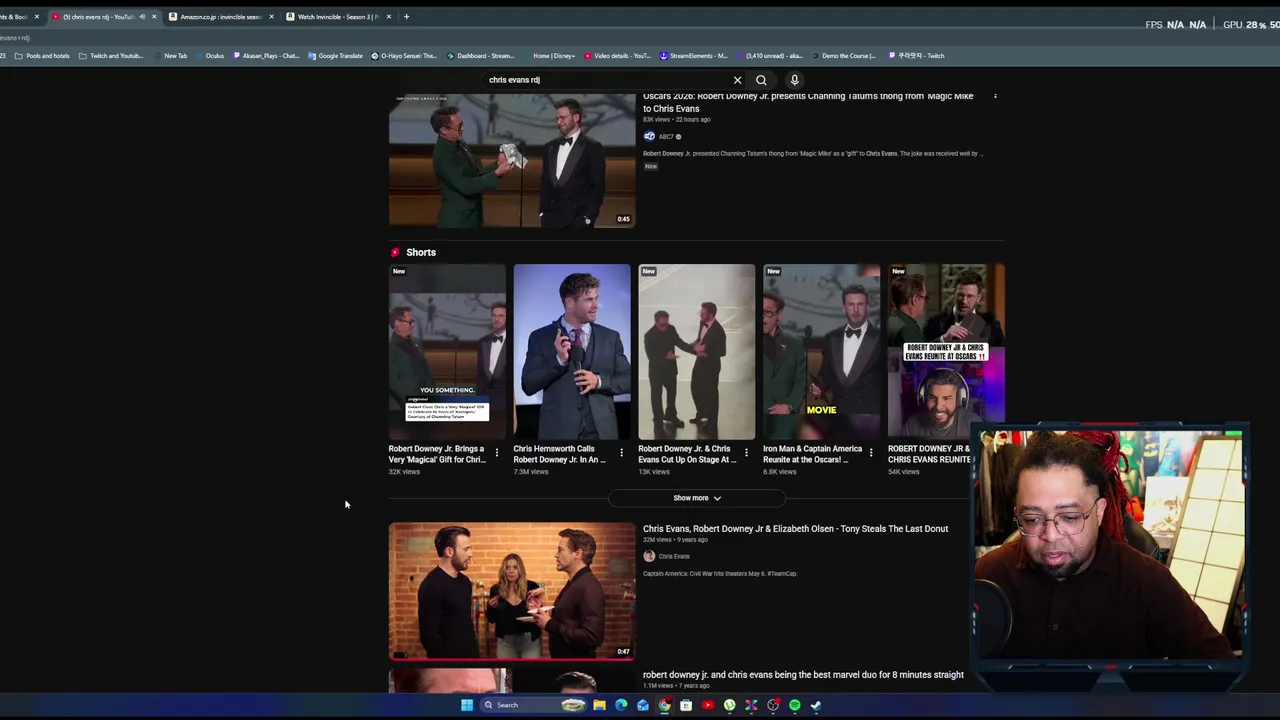Close the Watch Invincible Season 3 tab
Viewport: 1280px width, 720px height.
click(x=389, y=17)
